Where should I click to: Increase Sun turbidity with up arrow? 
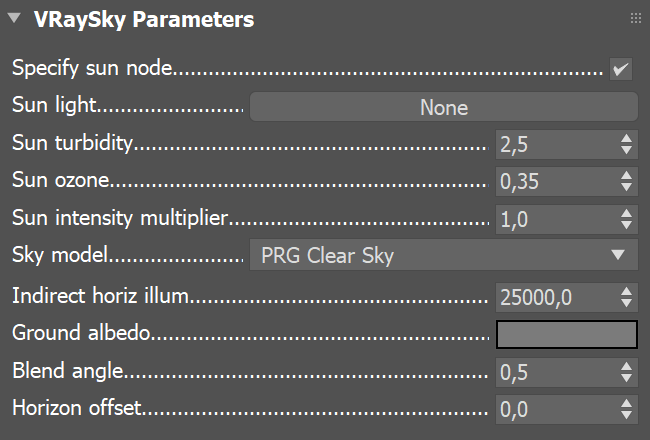point(627,138)
